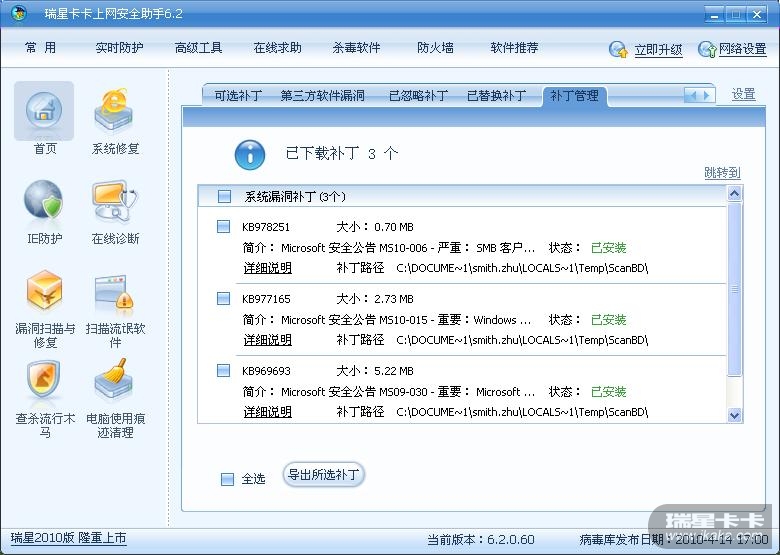Click the 当前版本：6.2.0.60 status text

481,540
